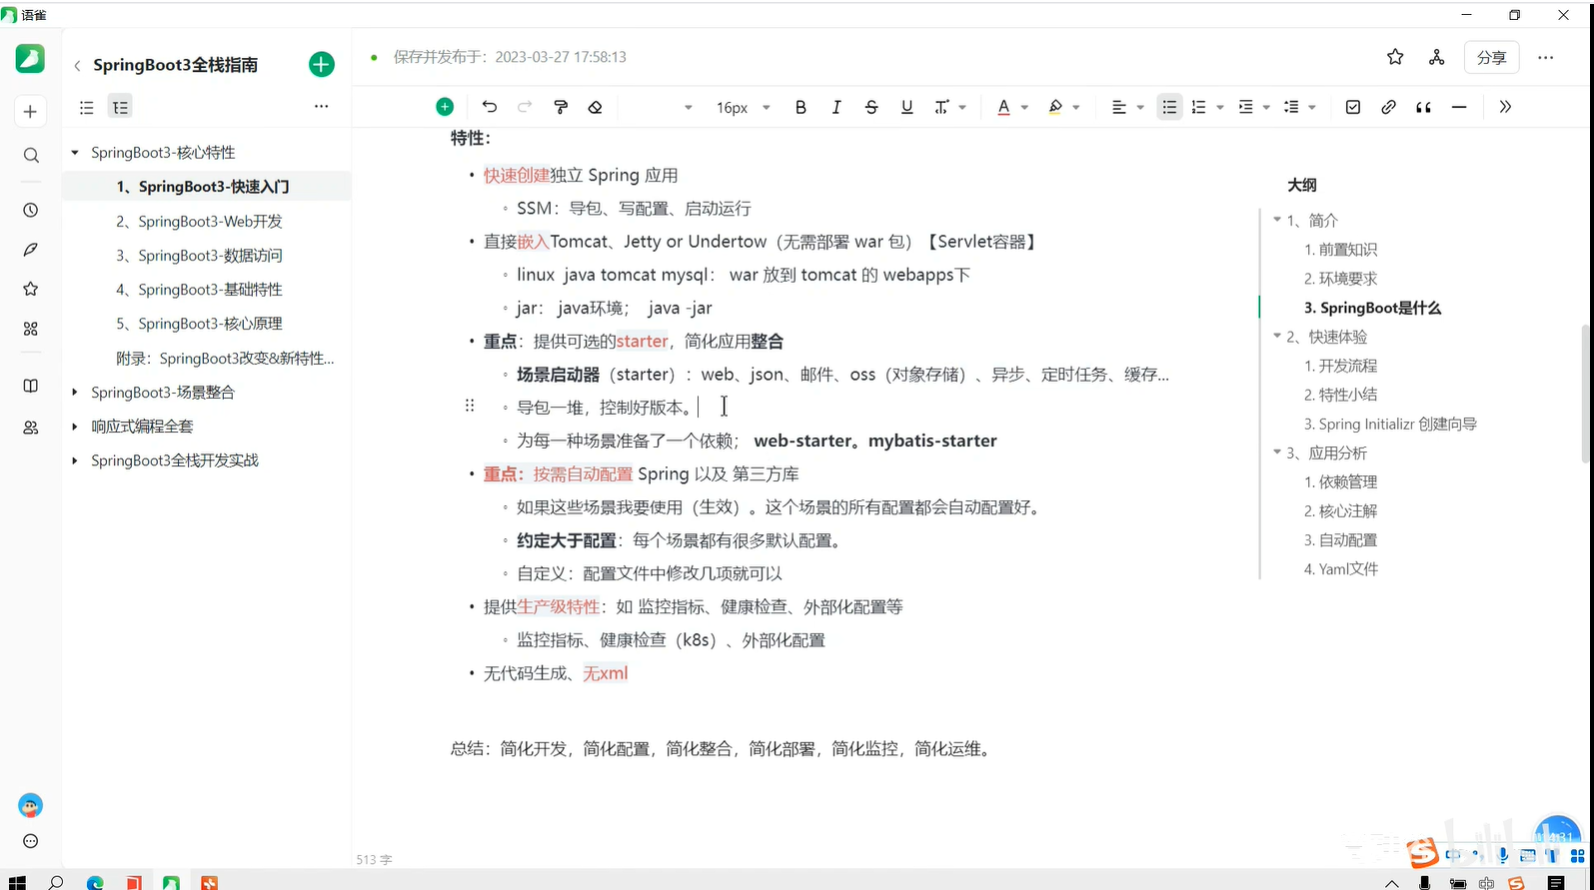Click the create new plus in left rail
The width and height of the screenshot is (1594, 890).
point(30,111)
